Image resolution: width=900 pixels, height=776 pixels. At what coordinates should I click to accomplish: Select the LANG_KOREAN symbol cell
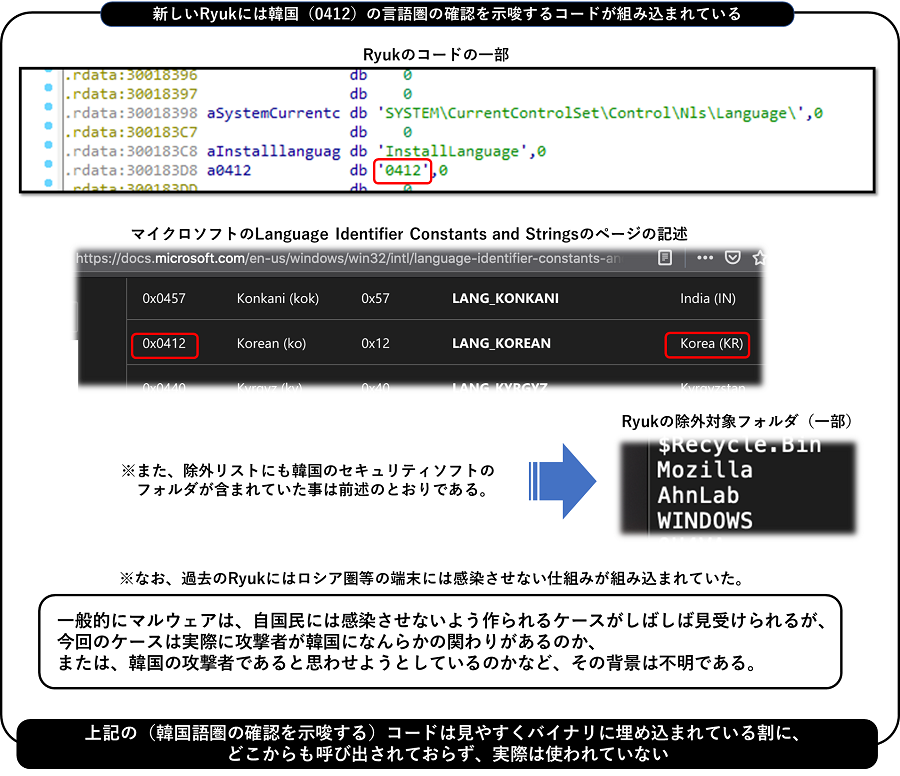tap(501, 344)
